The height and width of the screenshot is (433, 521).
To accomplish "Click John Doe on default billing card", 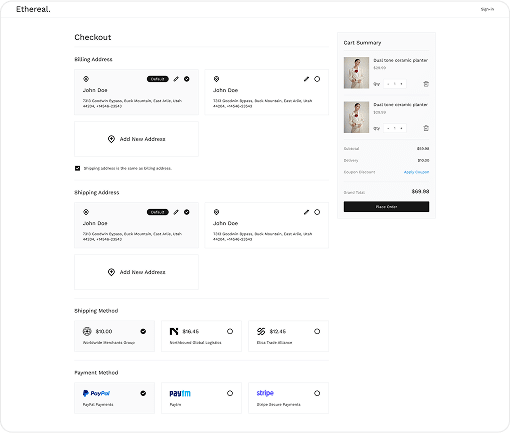I will pyautogui.click(x=95, y=90).
